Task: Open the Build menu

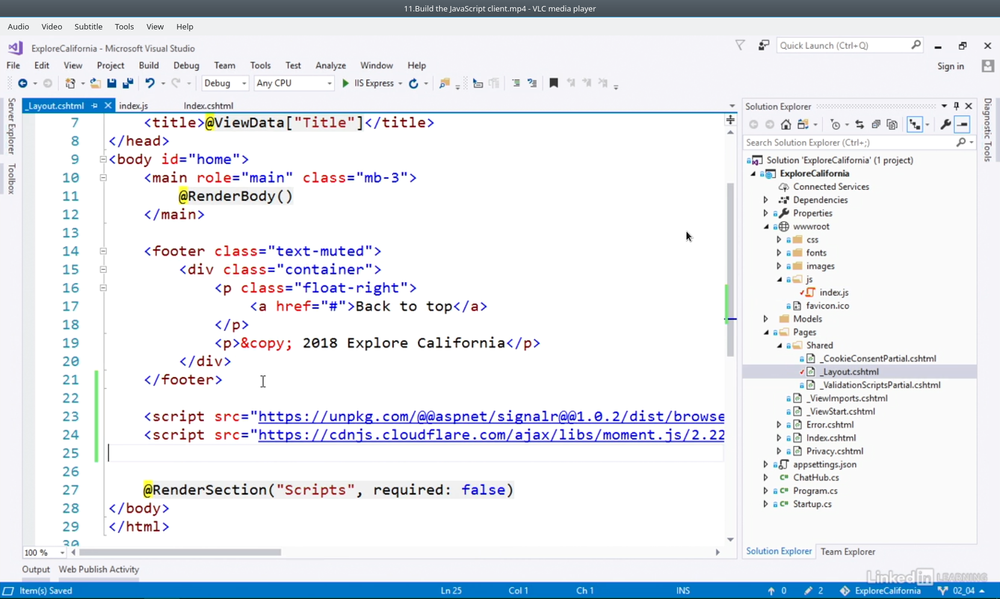Action: pos(149,66)
